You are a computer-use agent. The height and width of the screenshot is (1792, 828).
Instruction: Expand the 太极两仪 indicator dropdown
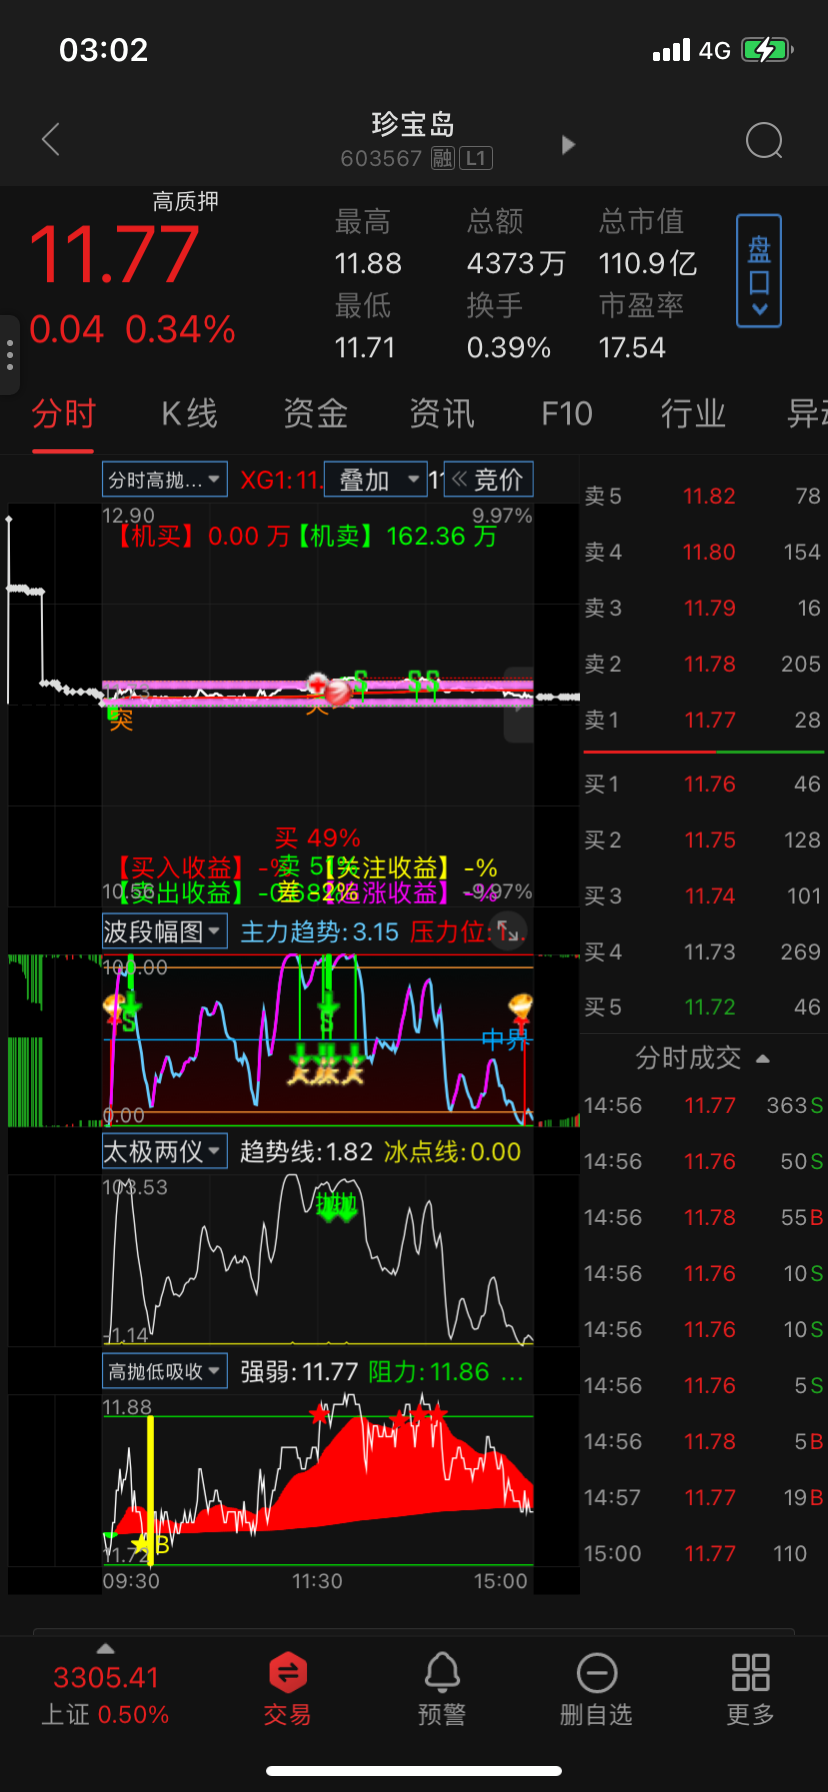click(x=164, y=1152)
